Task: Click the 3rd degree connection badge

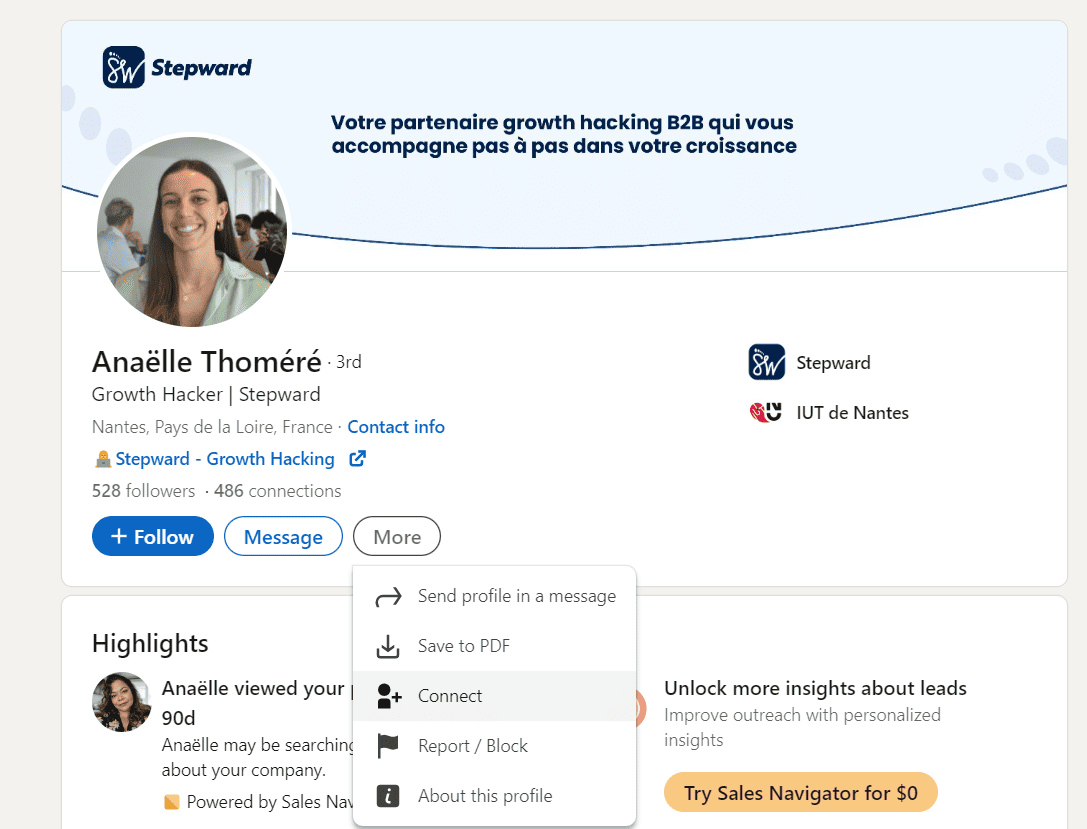Action: point(348,362)
